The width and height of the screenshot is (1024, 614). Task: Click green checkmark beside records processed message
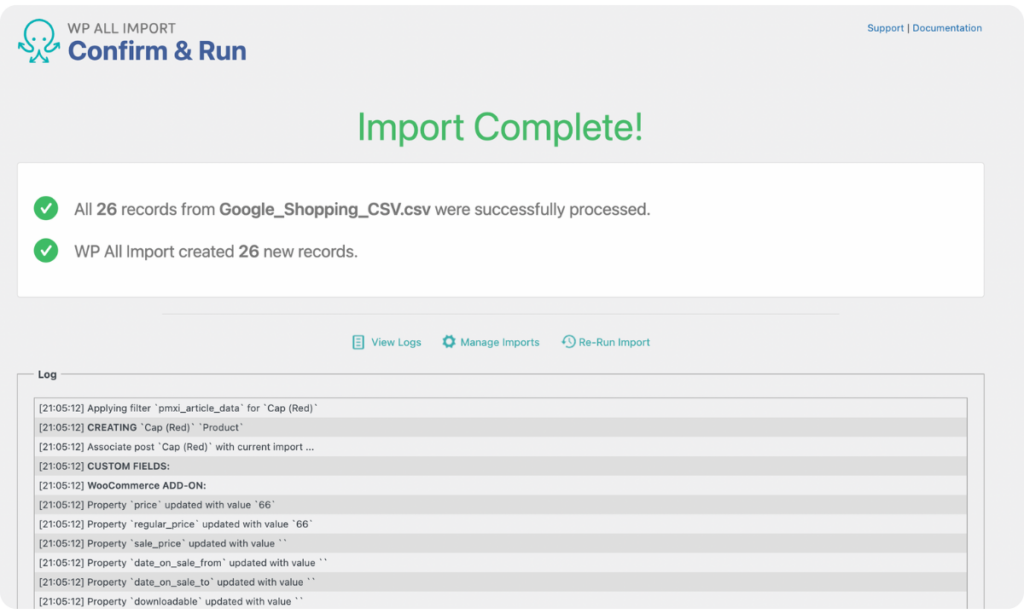pos(46,208)
